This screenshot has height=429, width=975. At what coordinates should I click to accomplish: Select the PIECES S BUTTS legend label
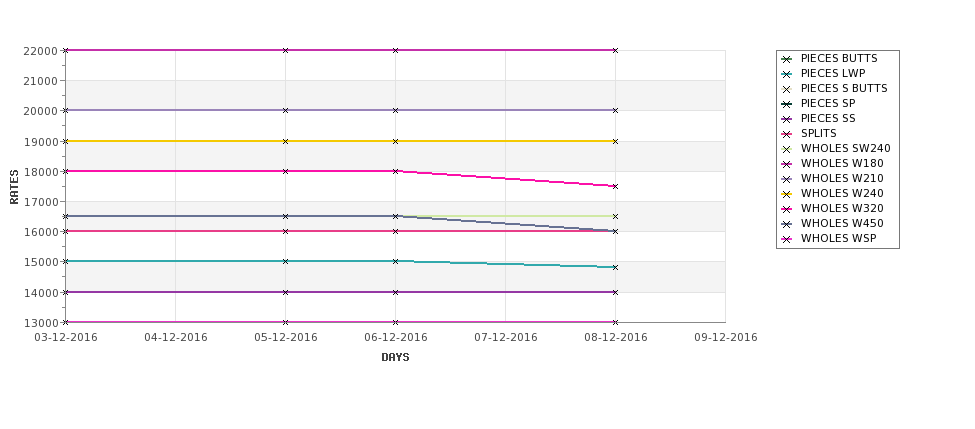point(844,88)
